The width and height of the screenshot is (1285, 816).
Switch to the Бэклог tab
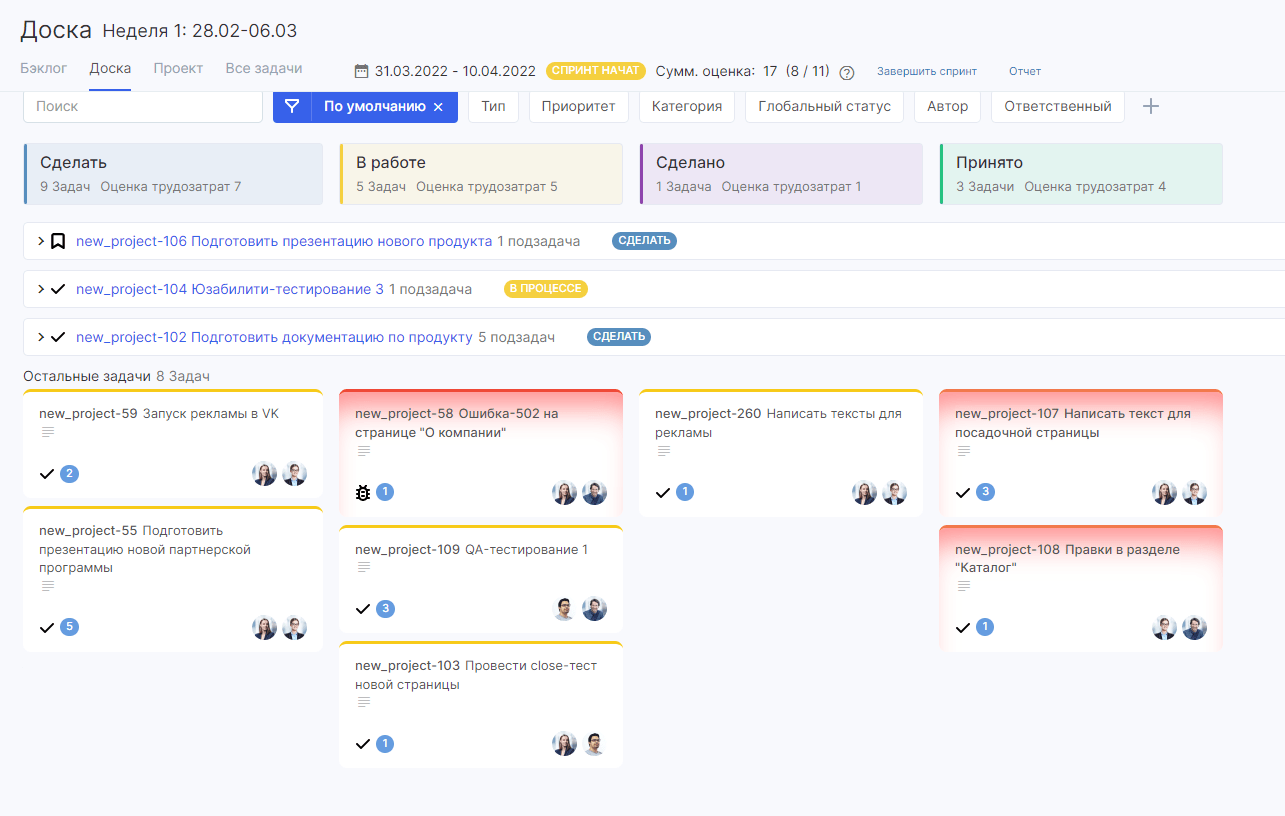coord(44,68)
